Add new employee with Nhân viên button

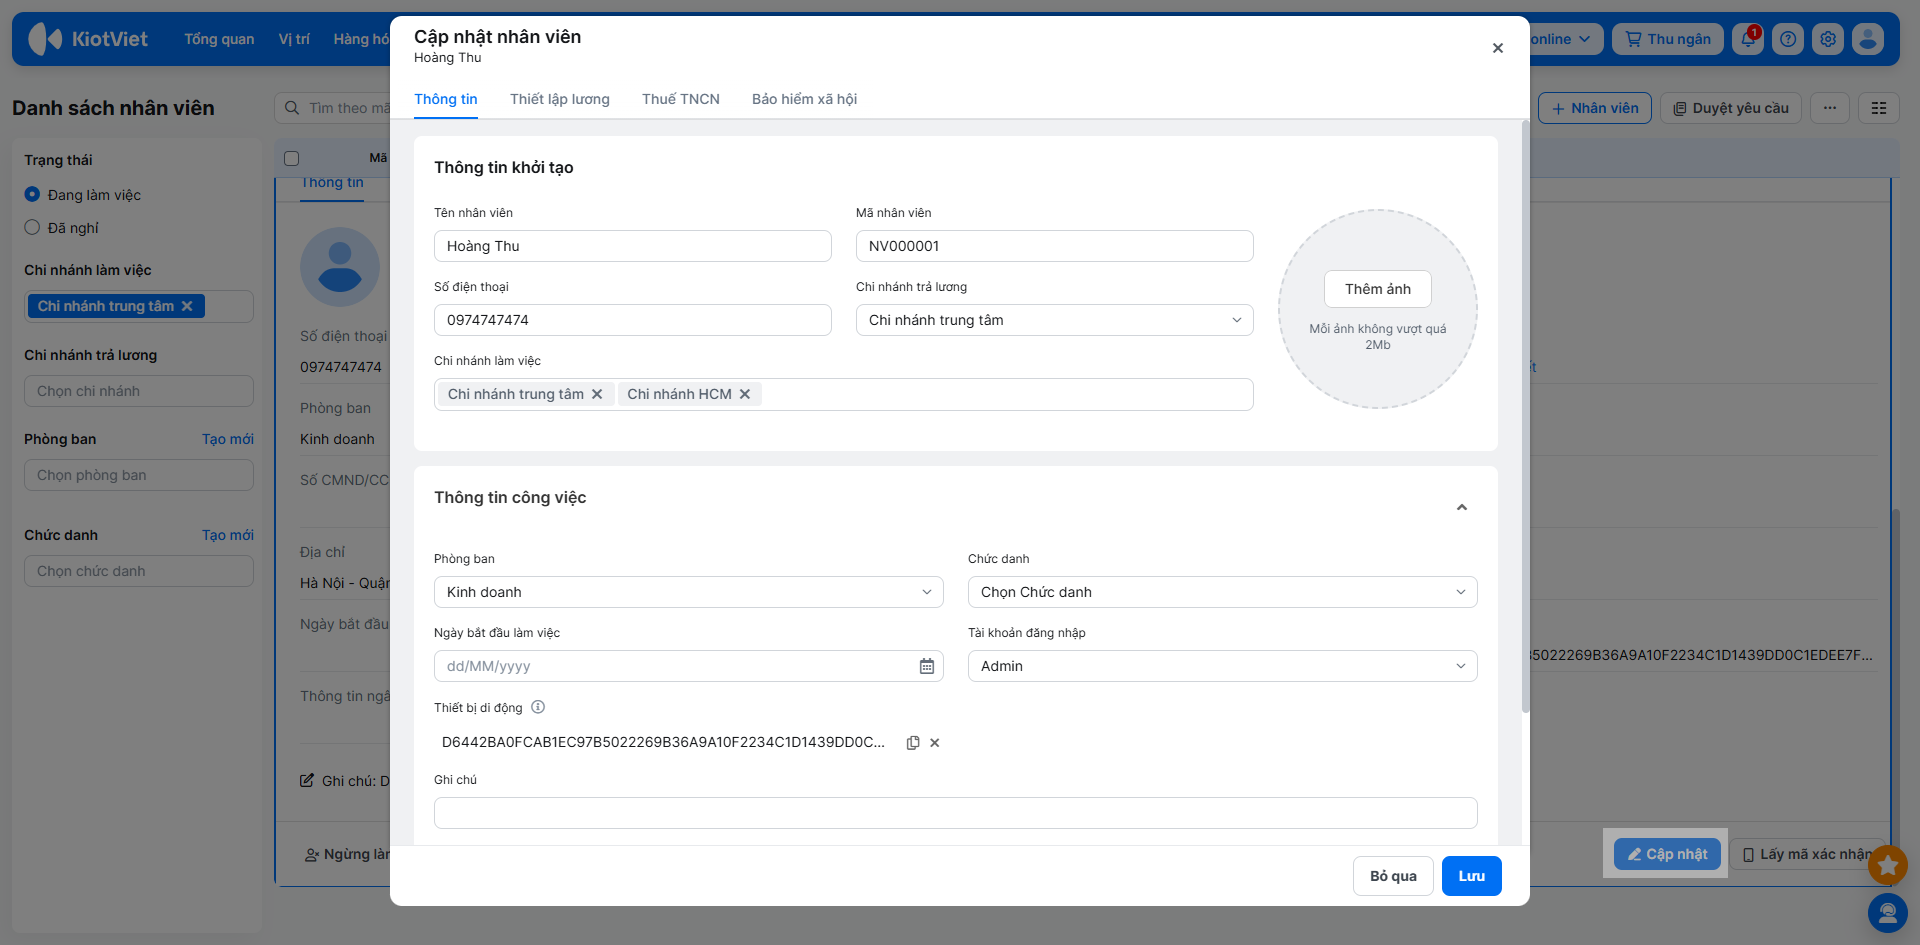[1595, 108]
